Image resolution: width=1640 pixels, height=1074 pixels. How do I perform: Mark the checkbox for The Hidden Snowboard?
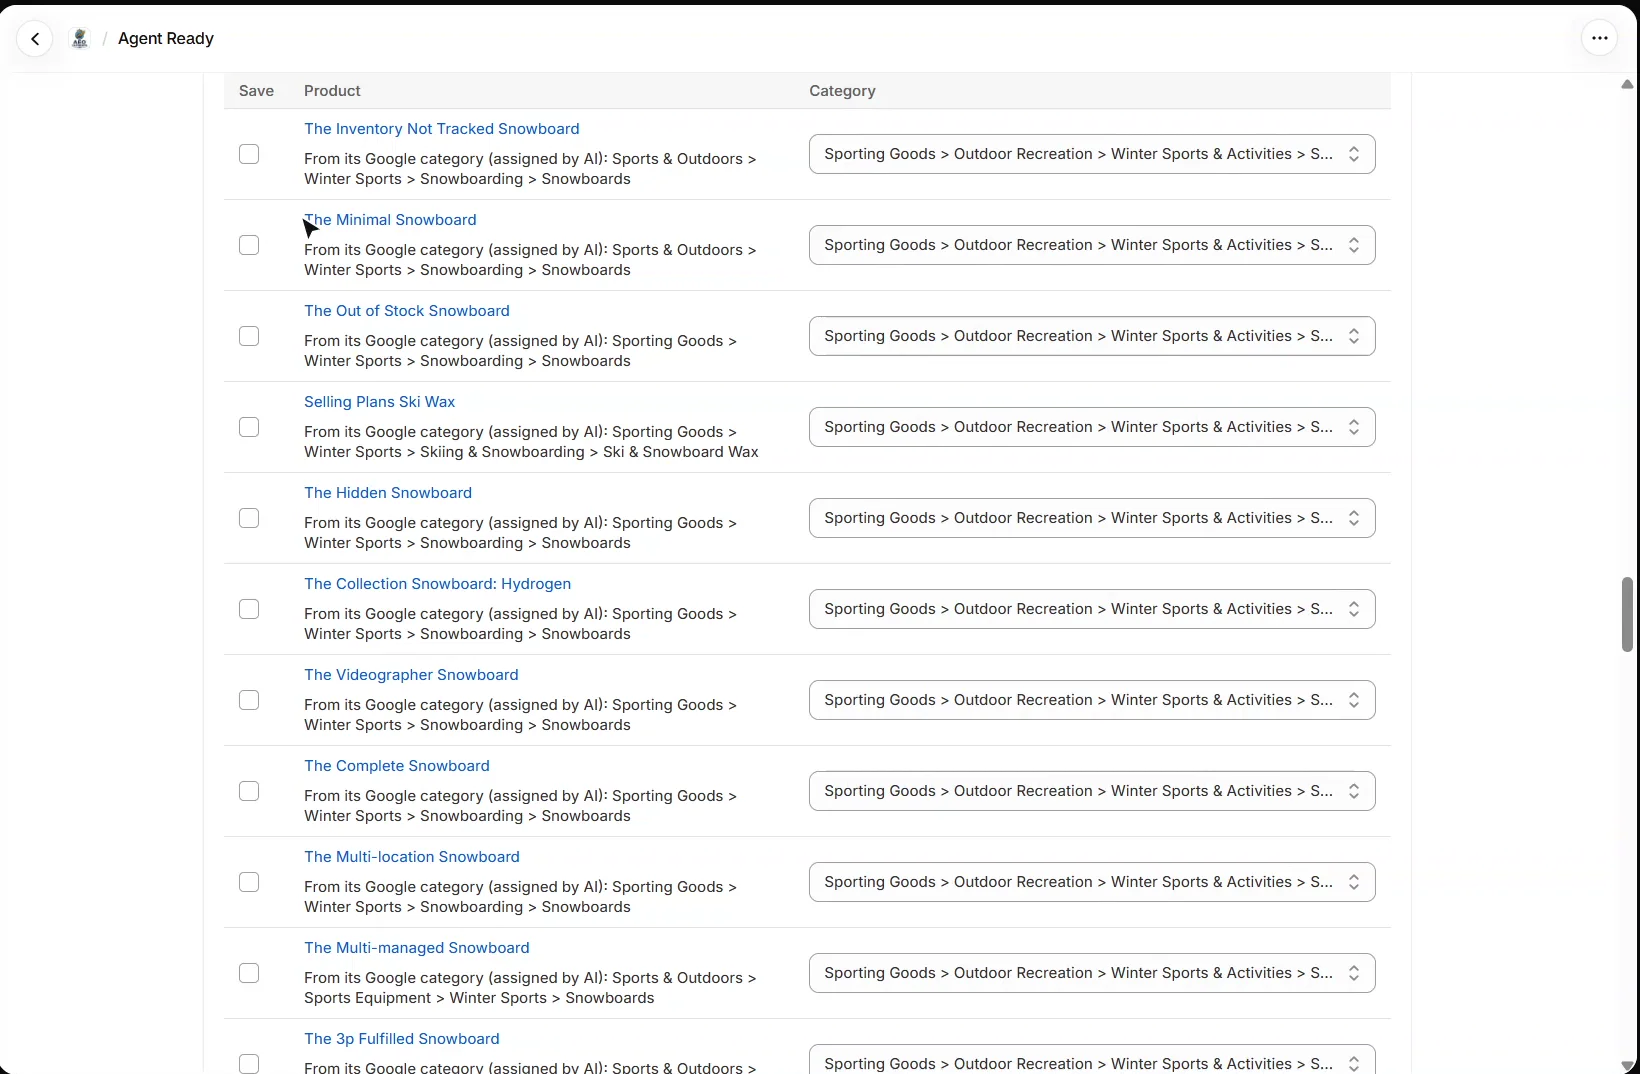[249, 518]
